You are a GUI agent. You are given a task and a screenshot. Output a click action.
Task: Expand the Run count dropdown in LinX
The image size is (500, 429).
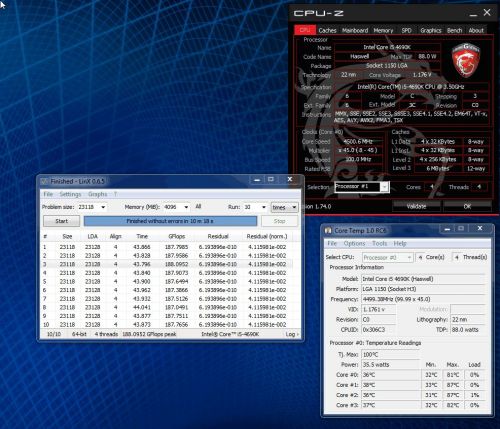(x=264, y=207)
